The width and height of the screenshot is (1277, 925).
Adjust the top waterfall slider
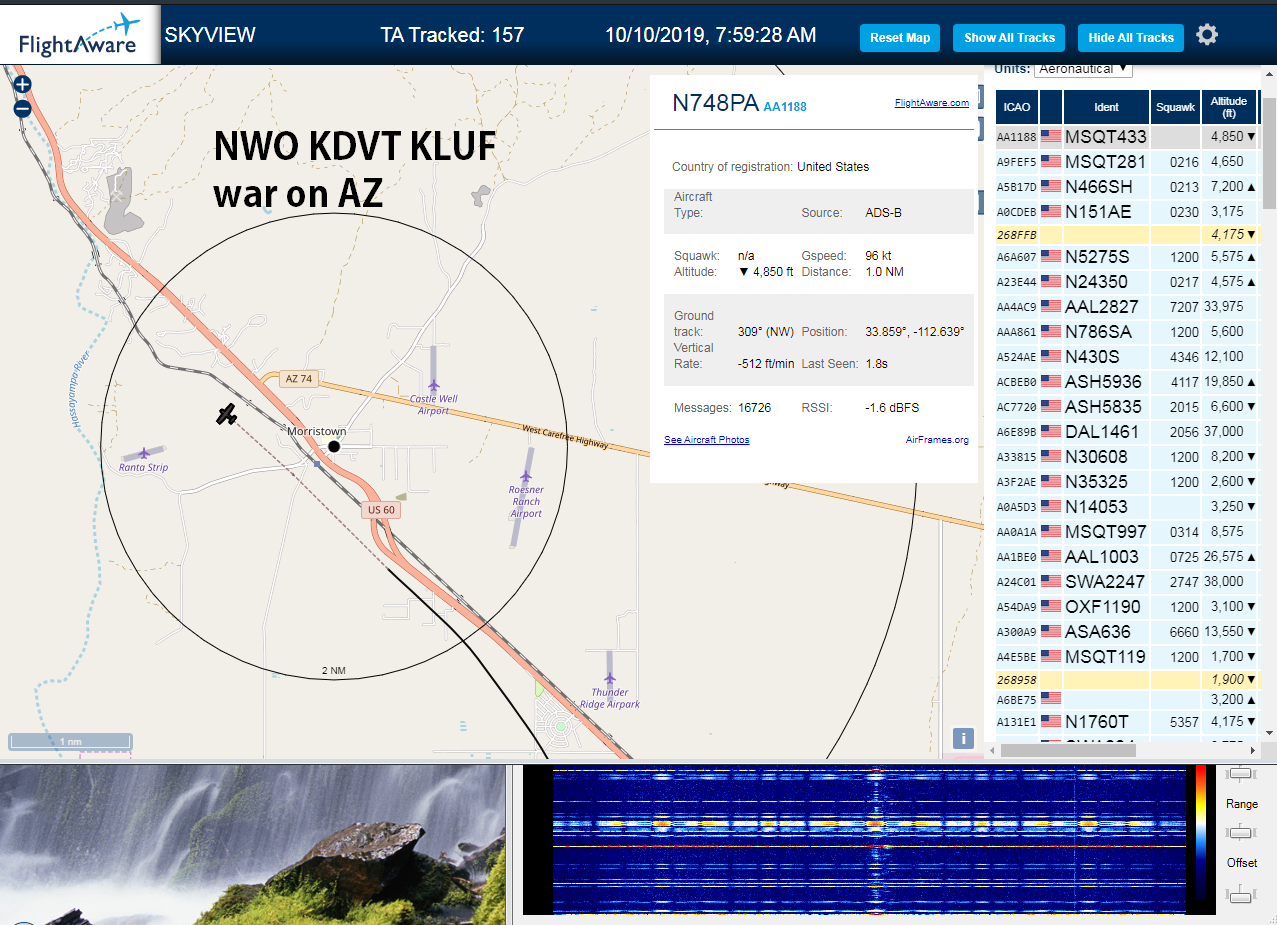(1241, 774)
